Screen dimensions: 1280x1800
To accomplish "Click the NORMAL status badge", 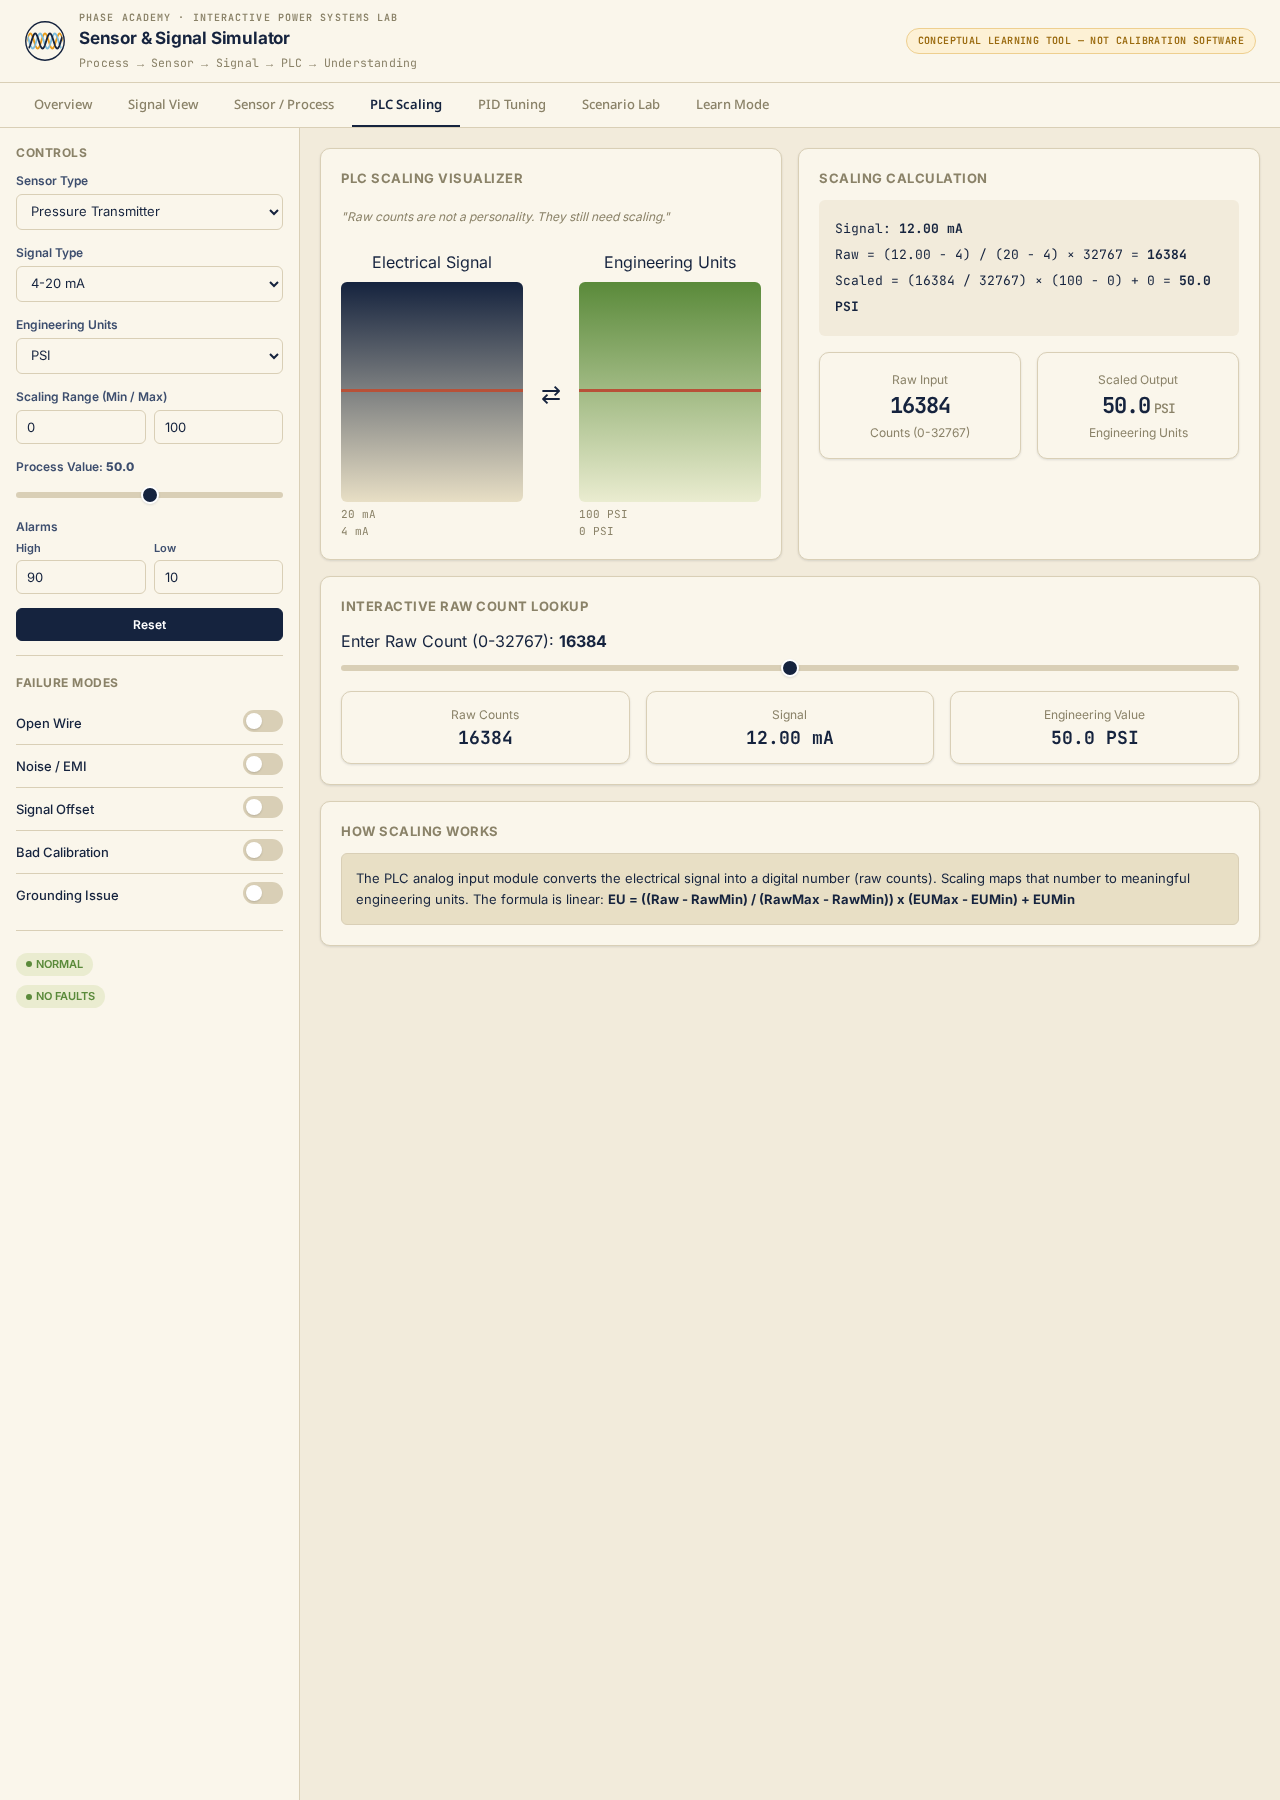I will (55, 964).
